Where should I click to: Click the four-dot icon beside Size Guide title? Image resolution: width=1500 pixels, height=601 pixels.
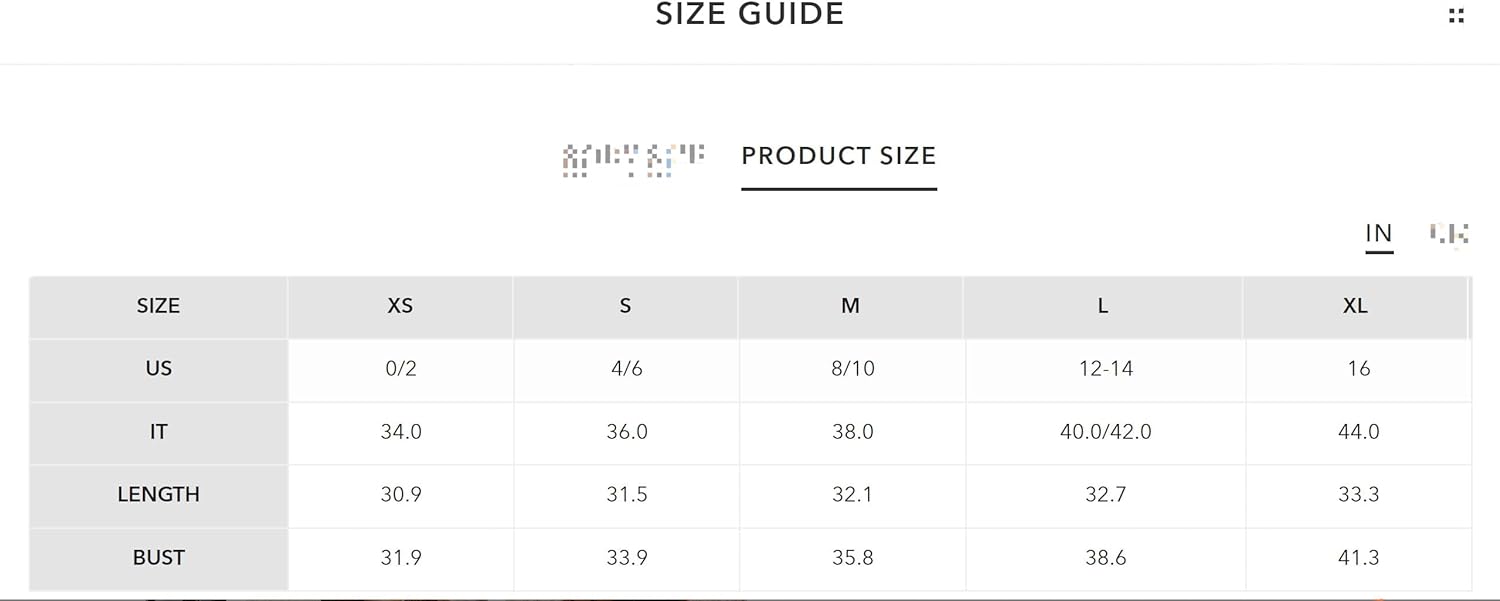click(x=1456, y=16)
